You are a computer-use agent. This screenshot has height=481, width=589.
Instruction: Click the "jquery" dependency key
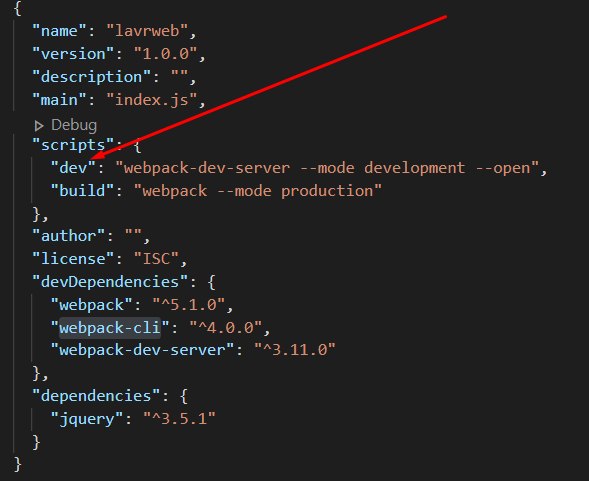pyautogui.click(x=87, y=419)
